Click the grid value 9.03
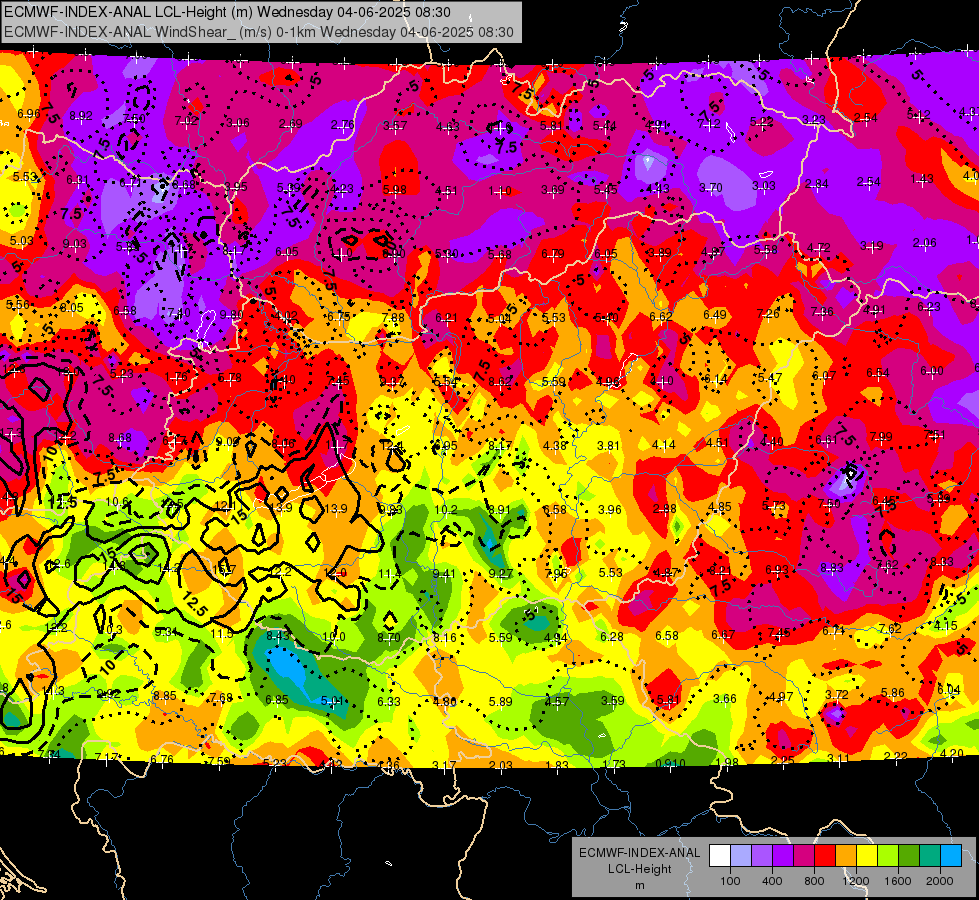 click(x=75, y=244)
